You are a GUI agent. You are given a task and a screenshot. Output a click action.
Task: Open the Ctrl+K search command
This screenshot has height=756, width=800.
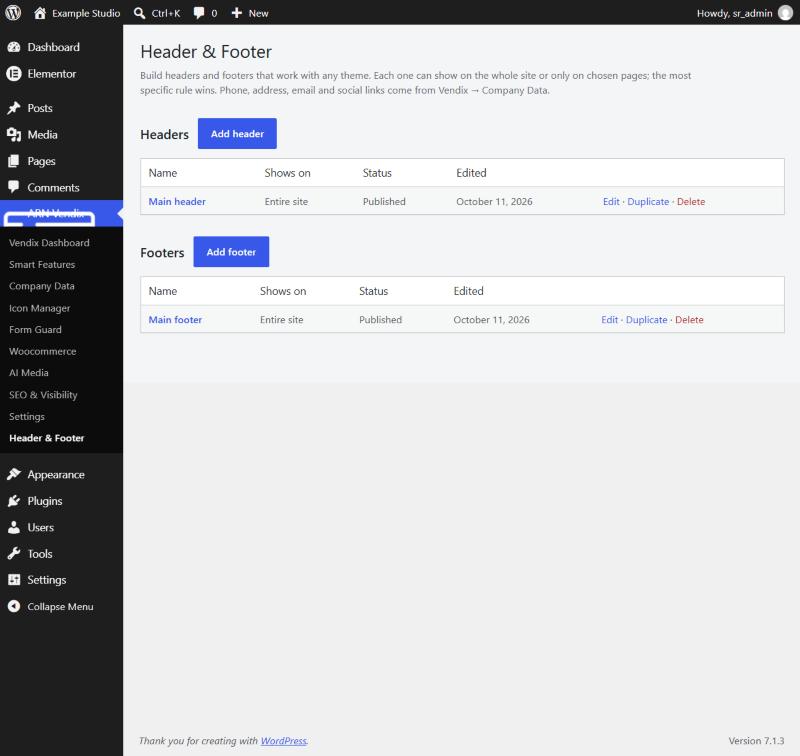(x=166, y=13)
